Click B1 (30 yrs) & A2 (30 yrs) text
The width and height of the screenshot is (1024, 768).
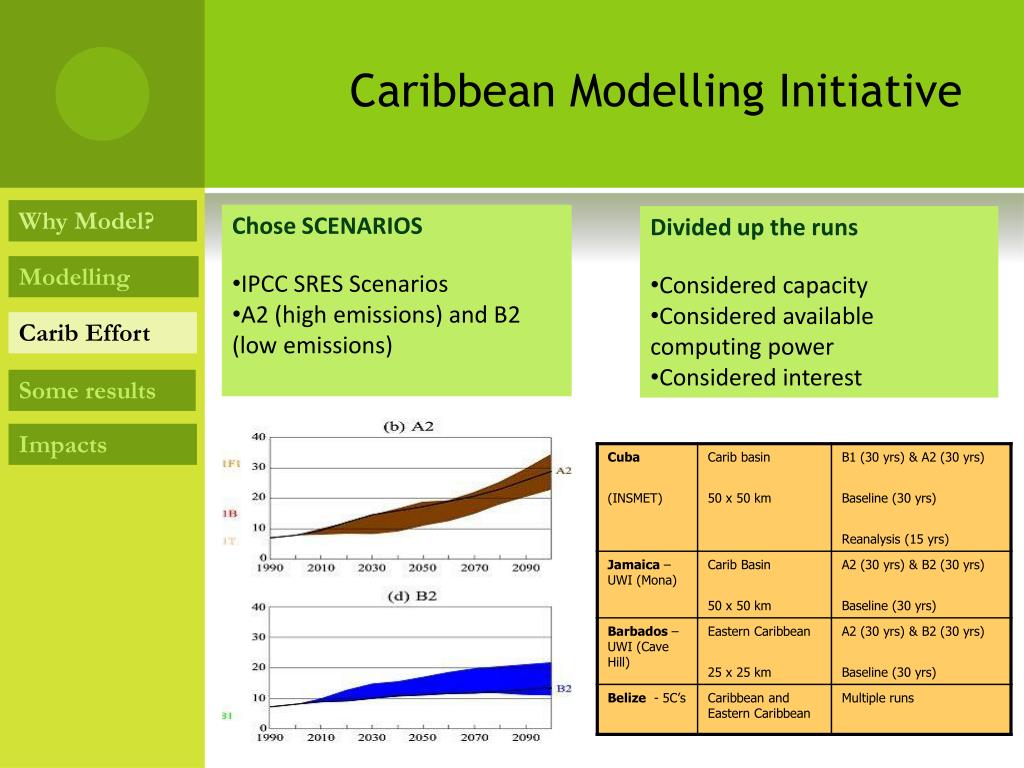(x=912, y=457)
